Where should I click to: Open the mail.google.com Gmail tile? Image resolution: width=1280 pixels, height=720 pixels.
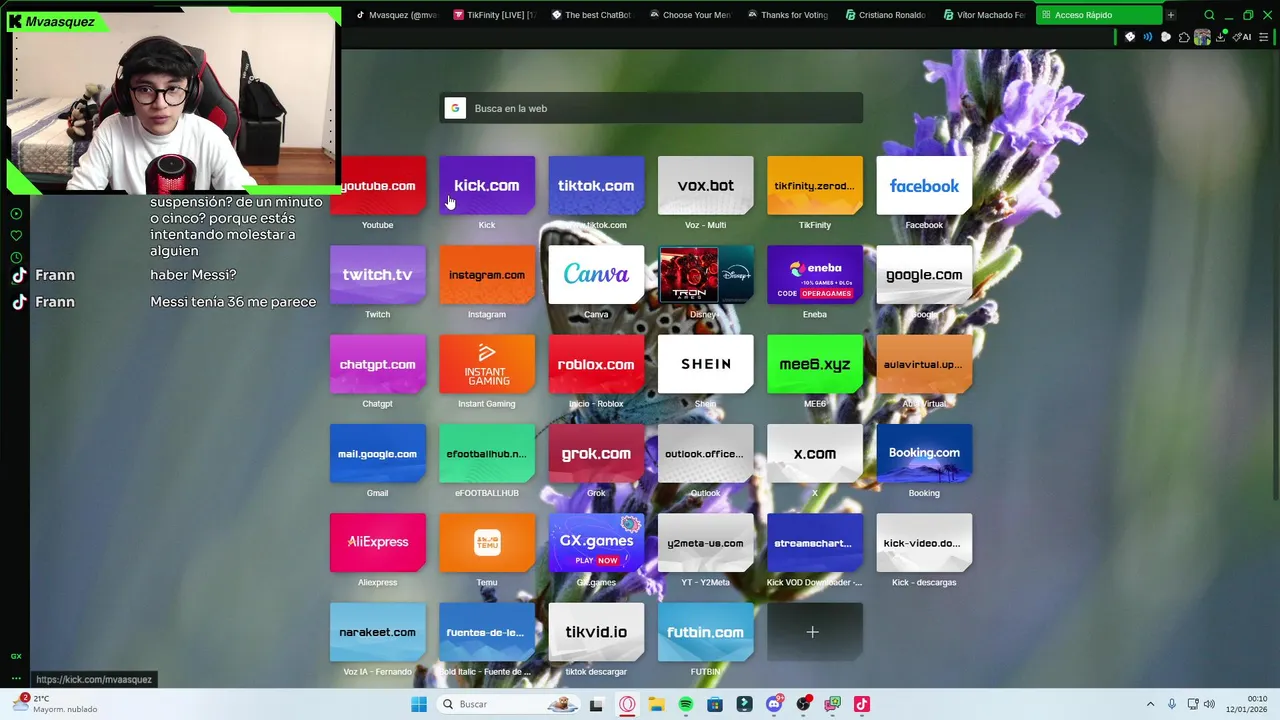click(x=377, y=454)
